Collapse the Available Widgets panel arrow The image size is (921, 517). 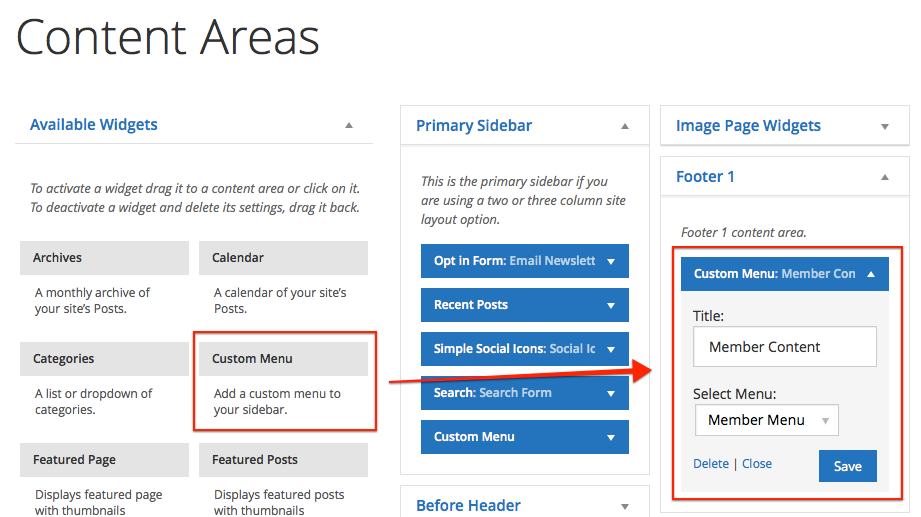[x=349, y=125]
